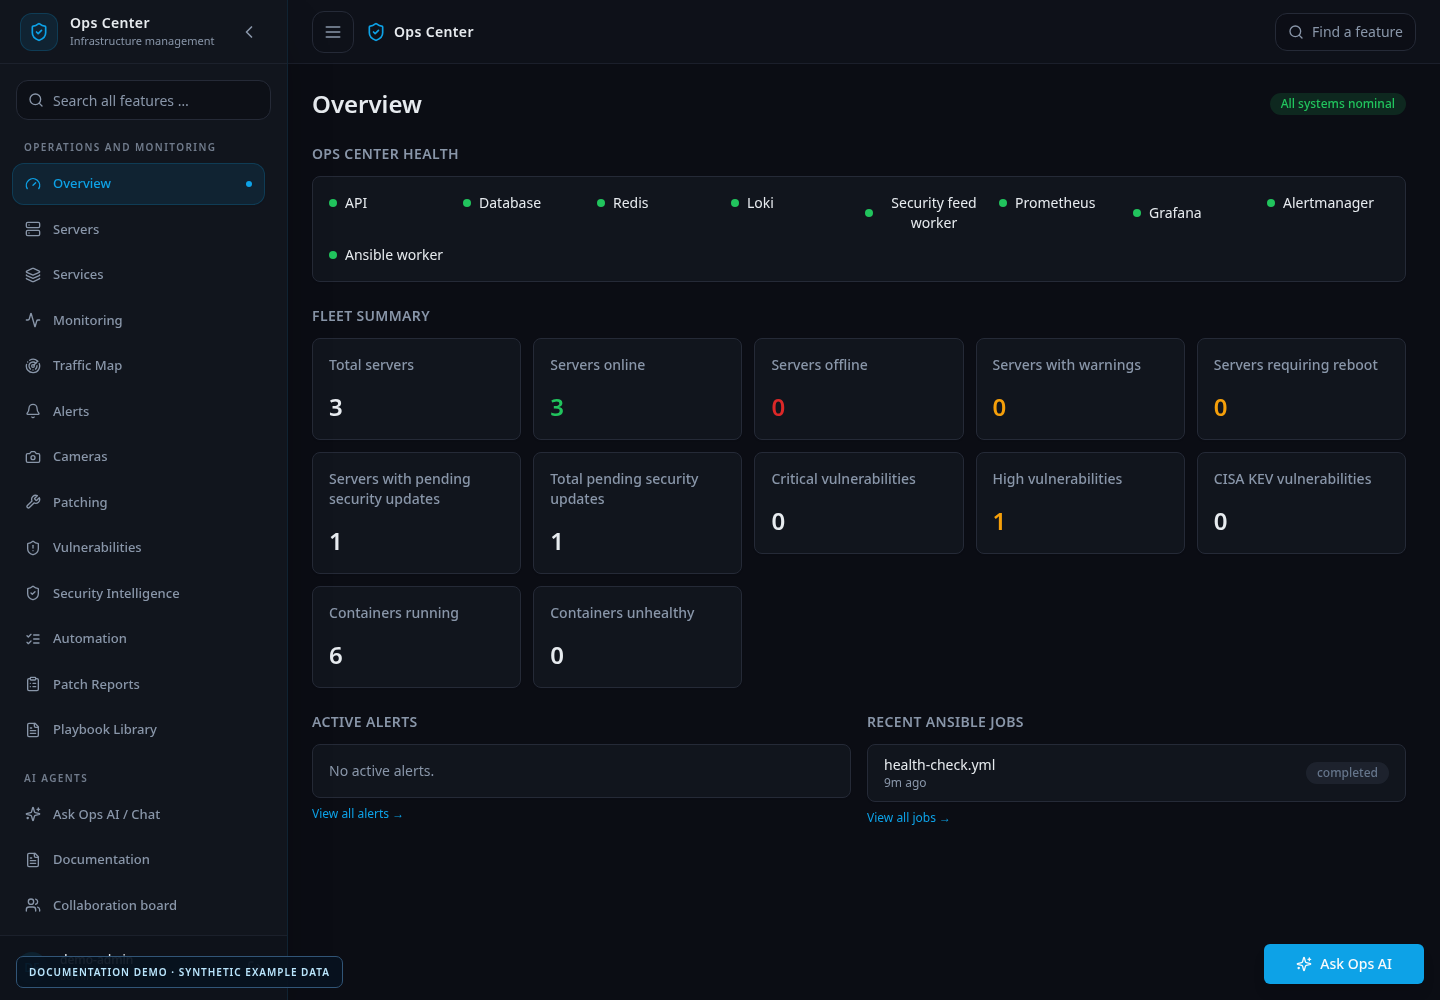This screenshot has height=1000, width=1440.
Task: Click the Monitoring pulse icon
Action: coord(33,320)
